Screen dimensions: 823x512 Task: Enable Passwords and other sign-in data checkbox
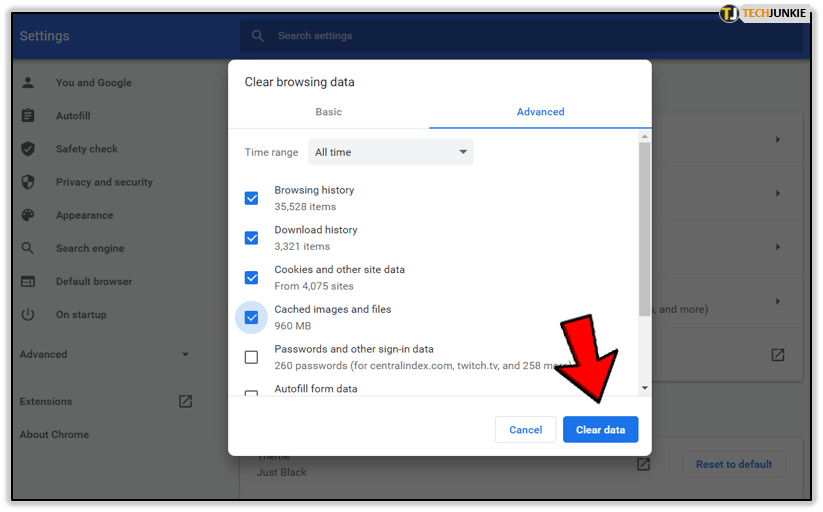pos(251,357)
